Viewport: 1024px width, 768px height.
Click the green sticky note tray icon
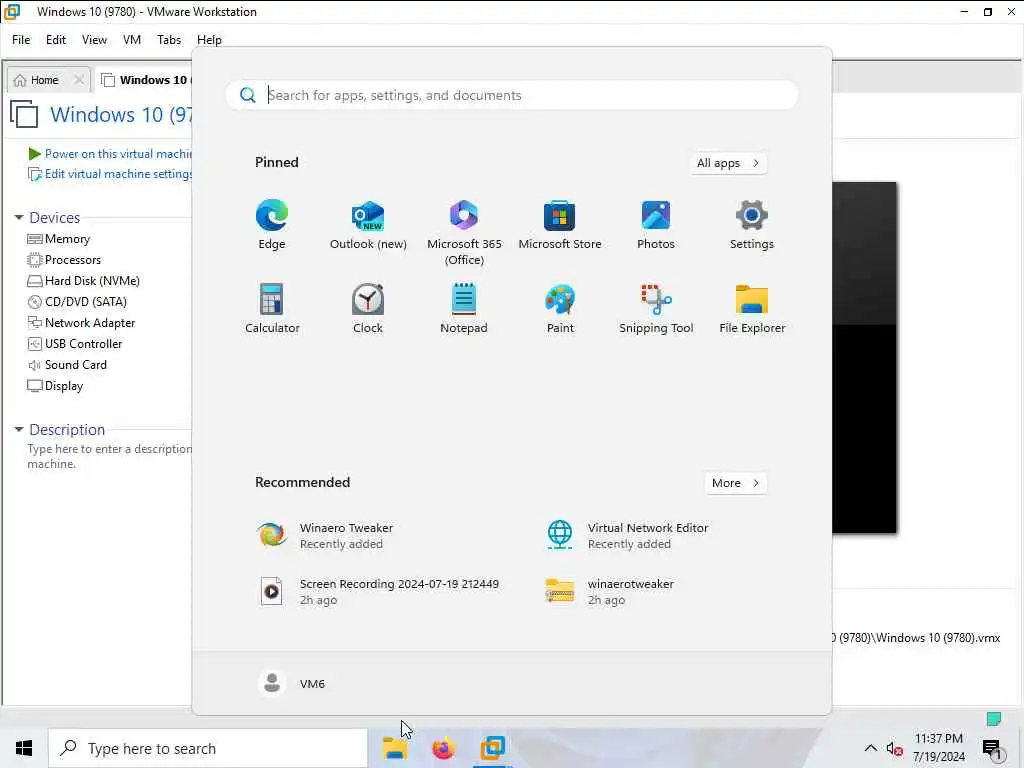click(x=994, y=719)
